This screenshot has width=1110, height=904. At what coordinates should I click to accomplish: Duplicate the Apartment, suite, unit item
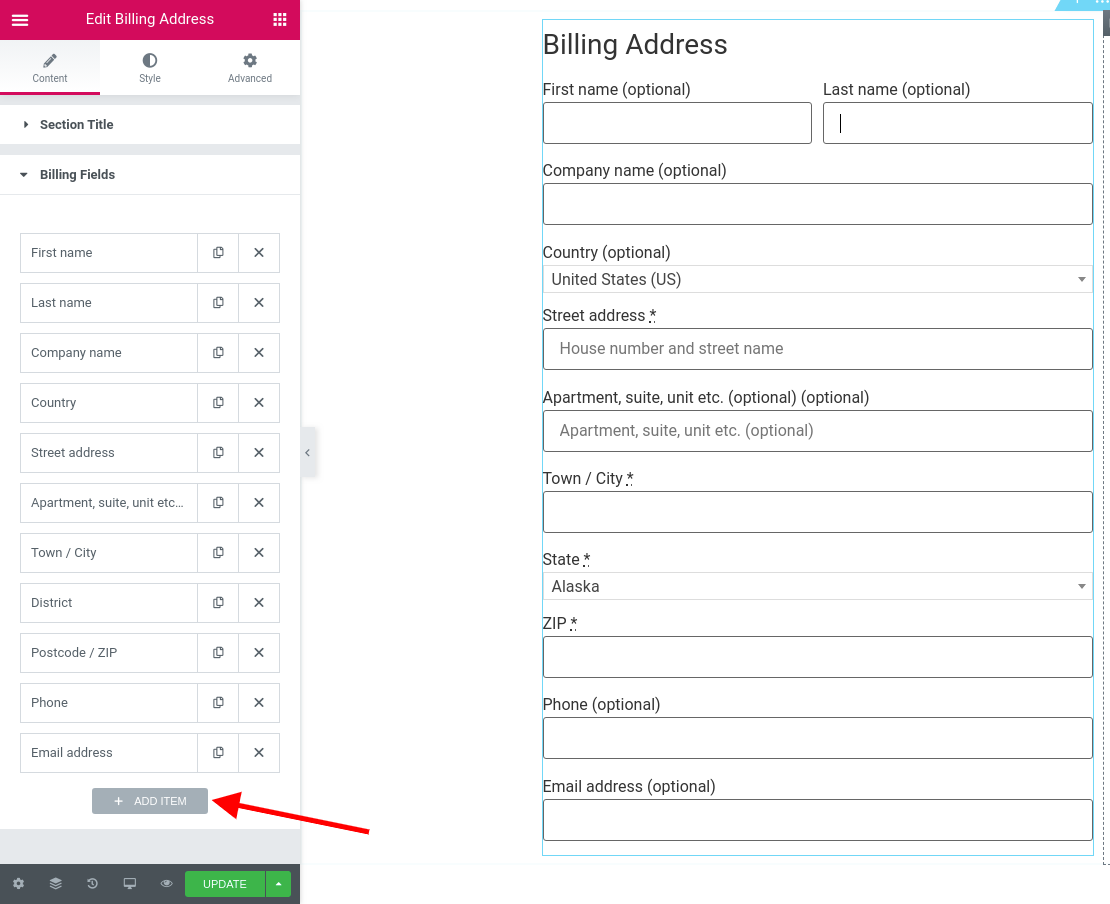[218, 503]
